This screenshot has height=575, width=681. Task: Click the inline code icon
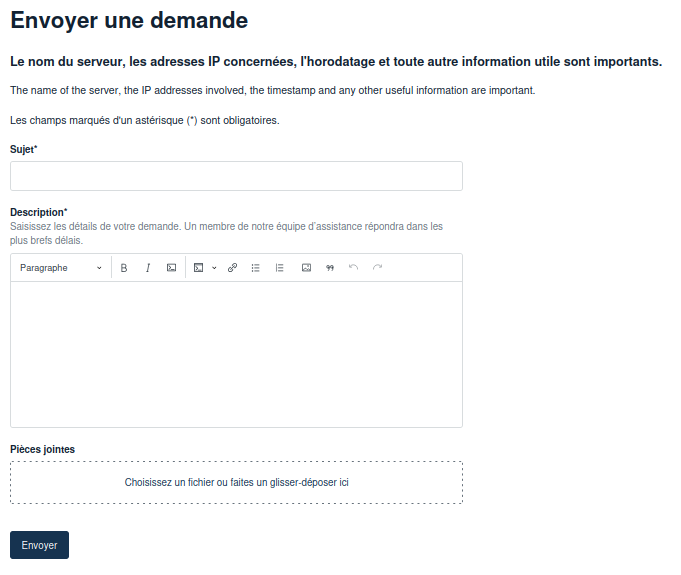[171, 268]
